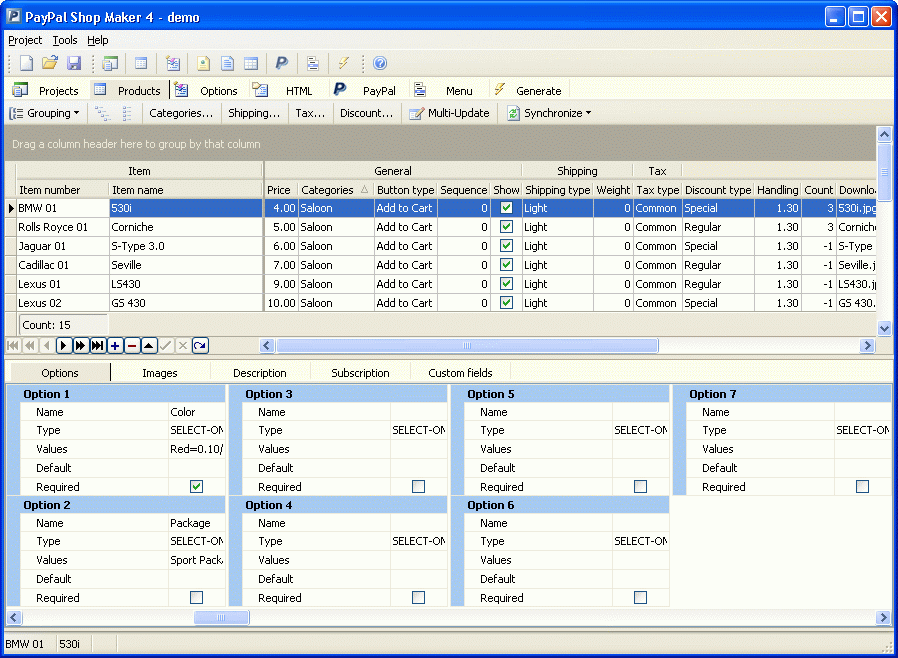Click the PayPal P icon in the top icon toolbar
The width and height of the screenshot is (898, 658).
(x=281, y=63)
